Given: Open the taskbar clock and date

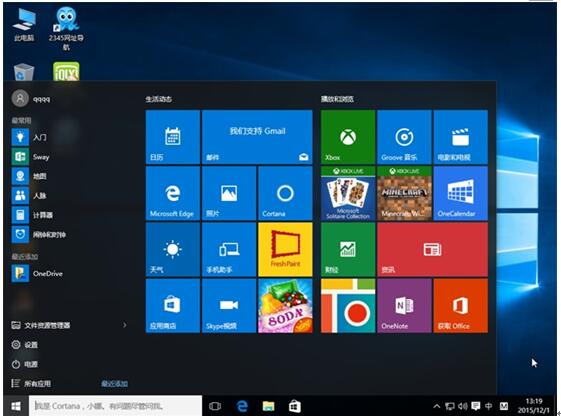Looking at the screenshot, I should [x=533, y=406].
